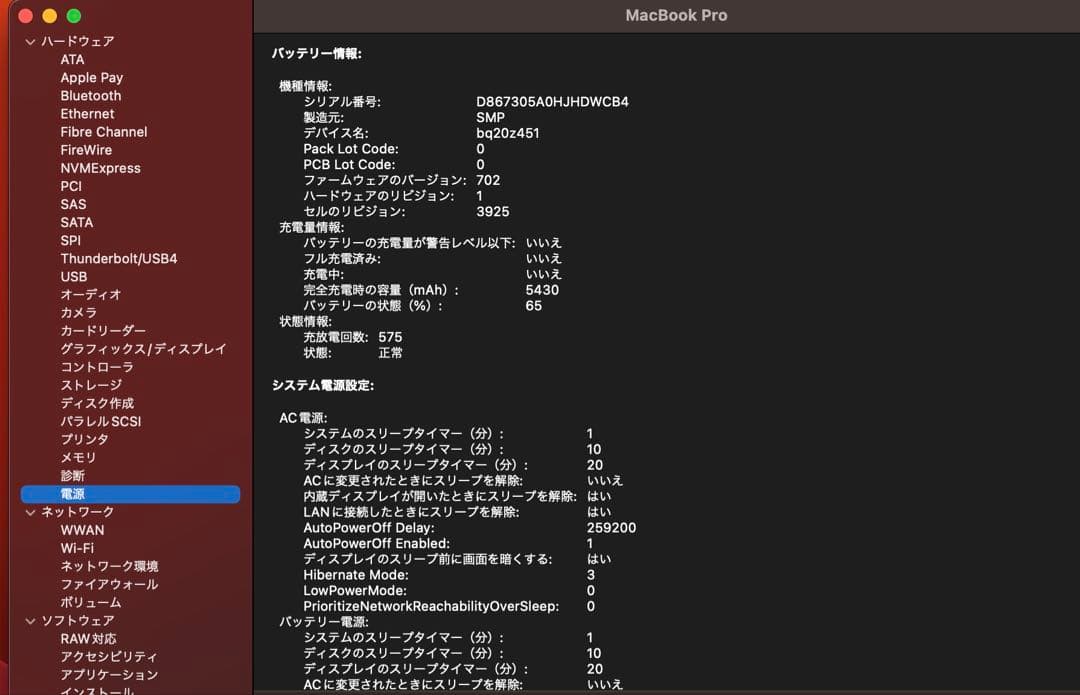
Task: Select プリンタ in the sidebar
Action: pos(84,439)
